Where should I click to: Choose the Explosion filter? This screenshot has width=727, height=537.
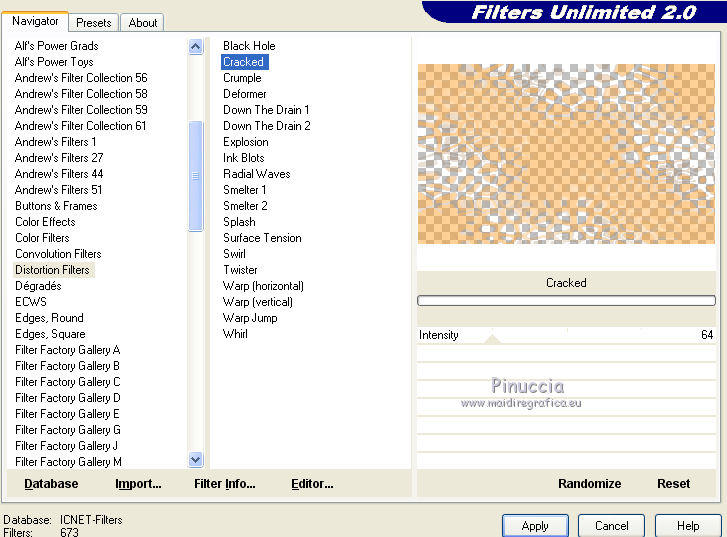click(x=245, y=142)
